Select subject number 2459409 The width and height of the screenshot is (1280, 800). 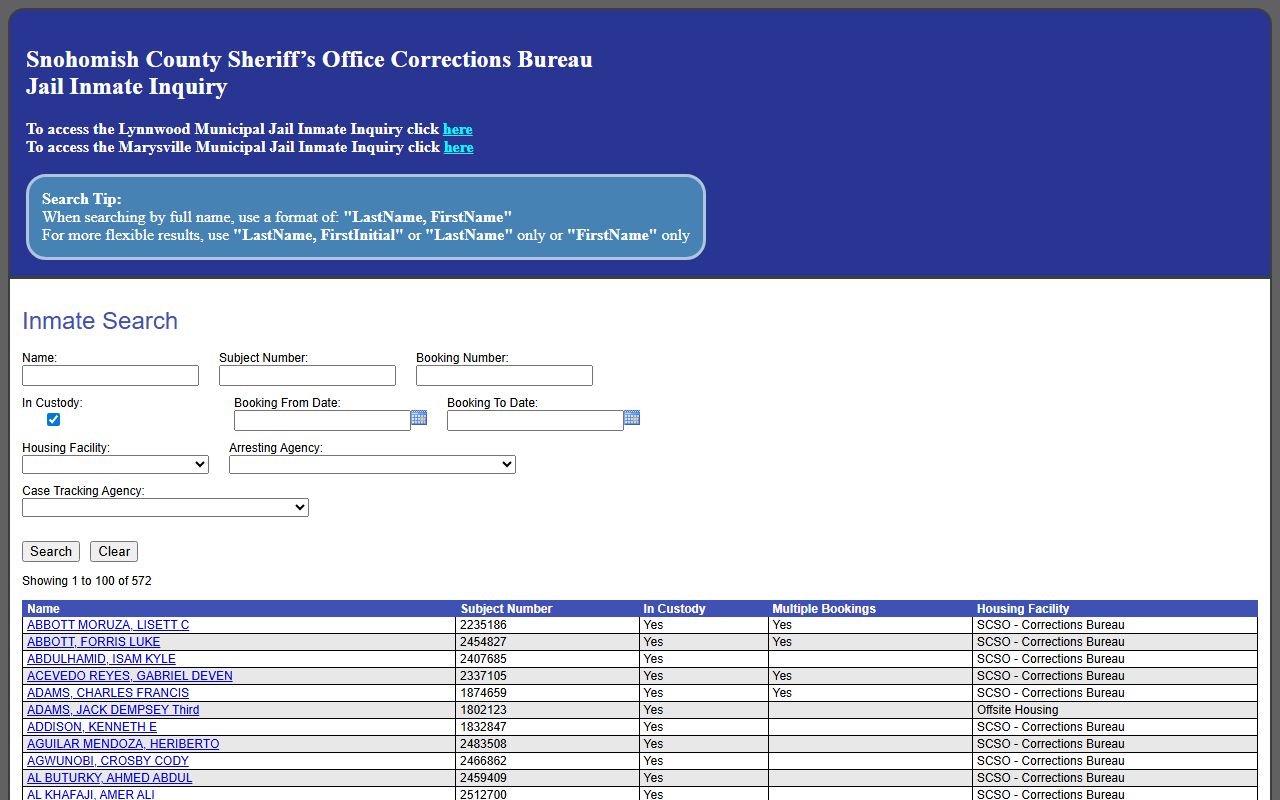coord(483,778)
